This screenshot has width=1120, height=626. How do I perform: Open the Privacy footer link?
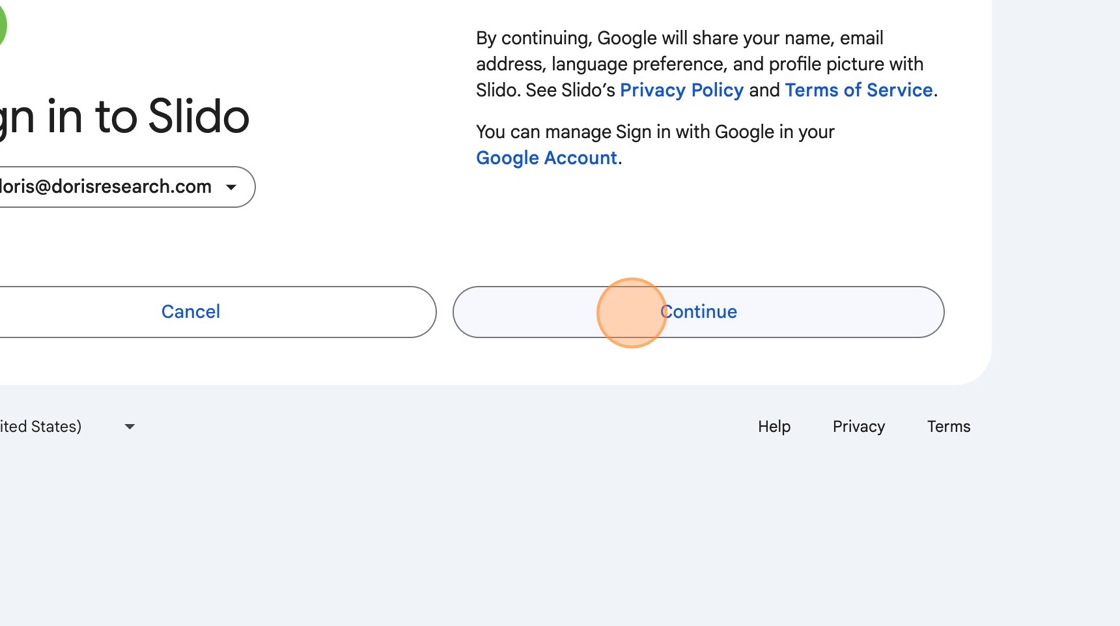[x=858, y=427]
